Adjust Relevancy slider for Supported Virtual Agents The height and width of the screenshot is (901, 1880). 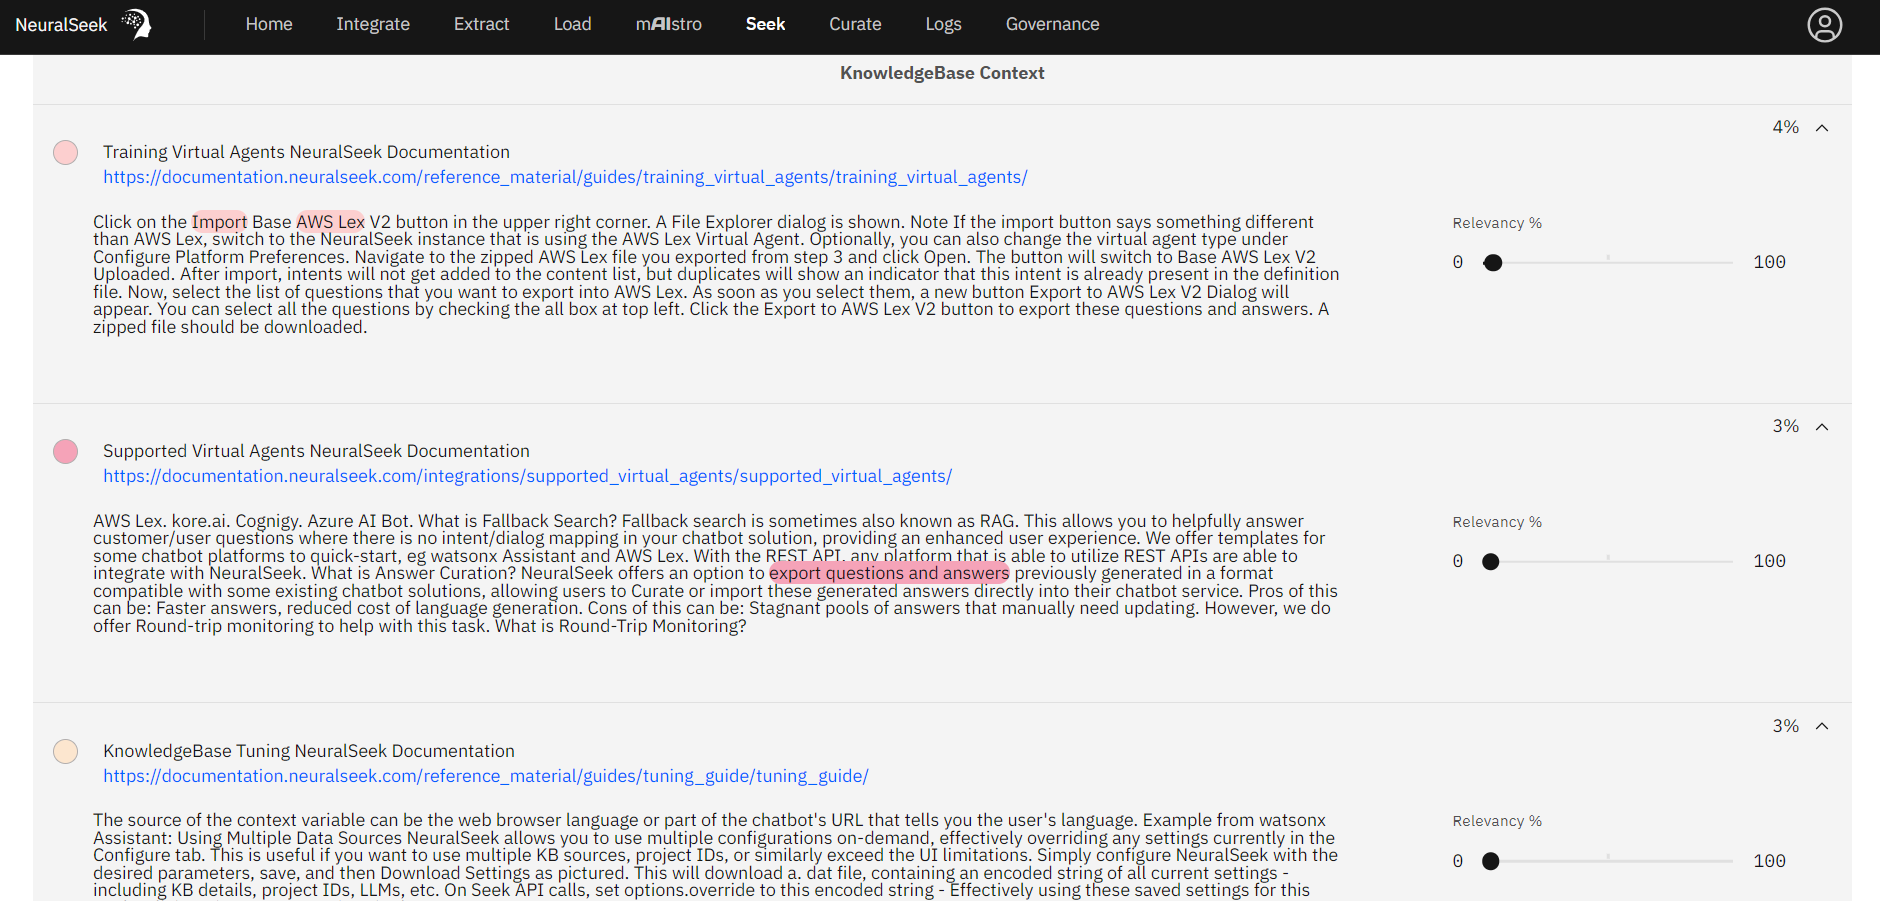coord(1491,562)
